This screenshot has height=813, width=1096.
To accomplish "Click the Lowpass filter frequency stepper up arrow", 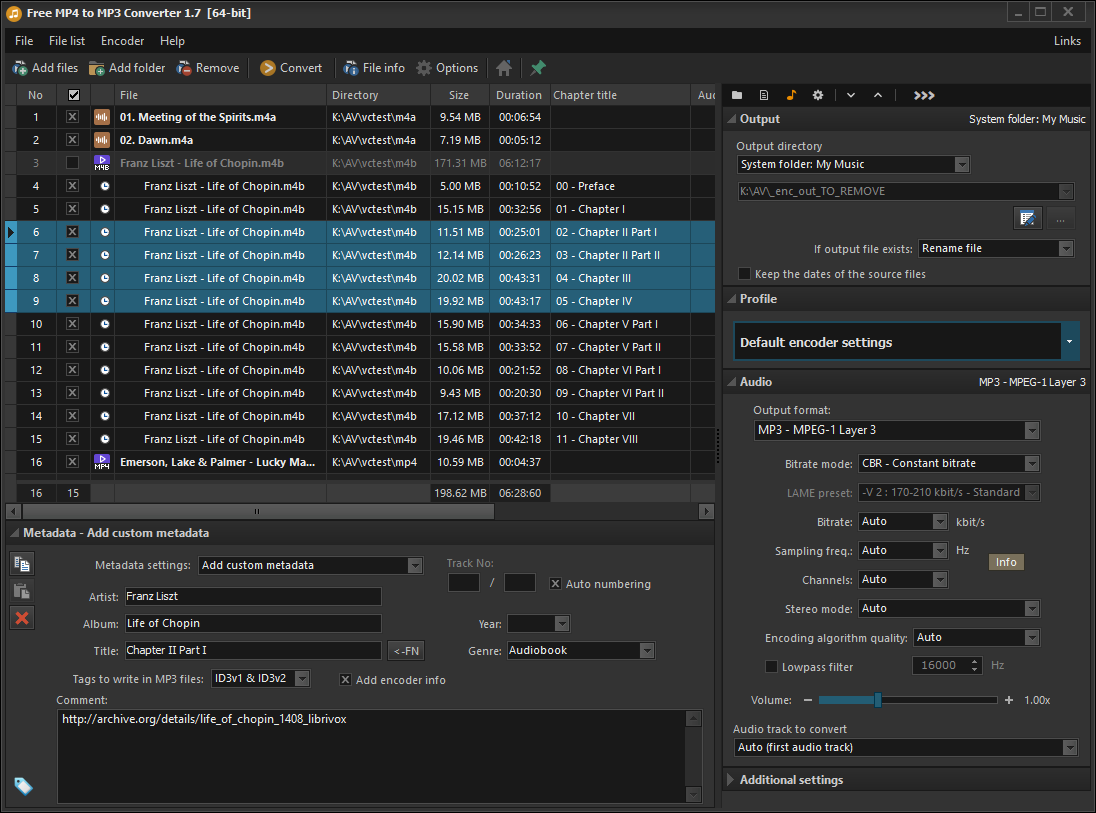I will [974, 661].
